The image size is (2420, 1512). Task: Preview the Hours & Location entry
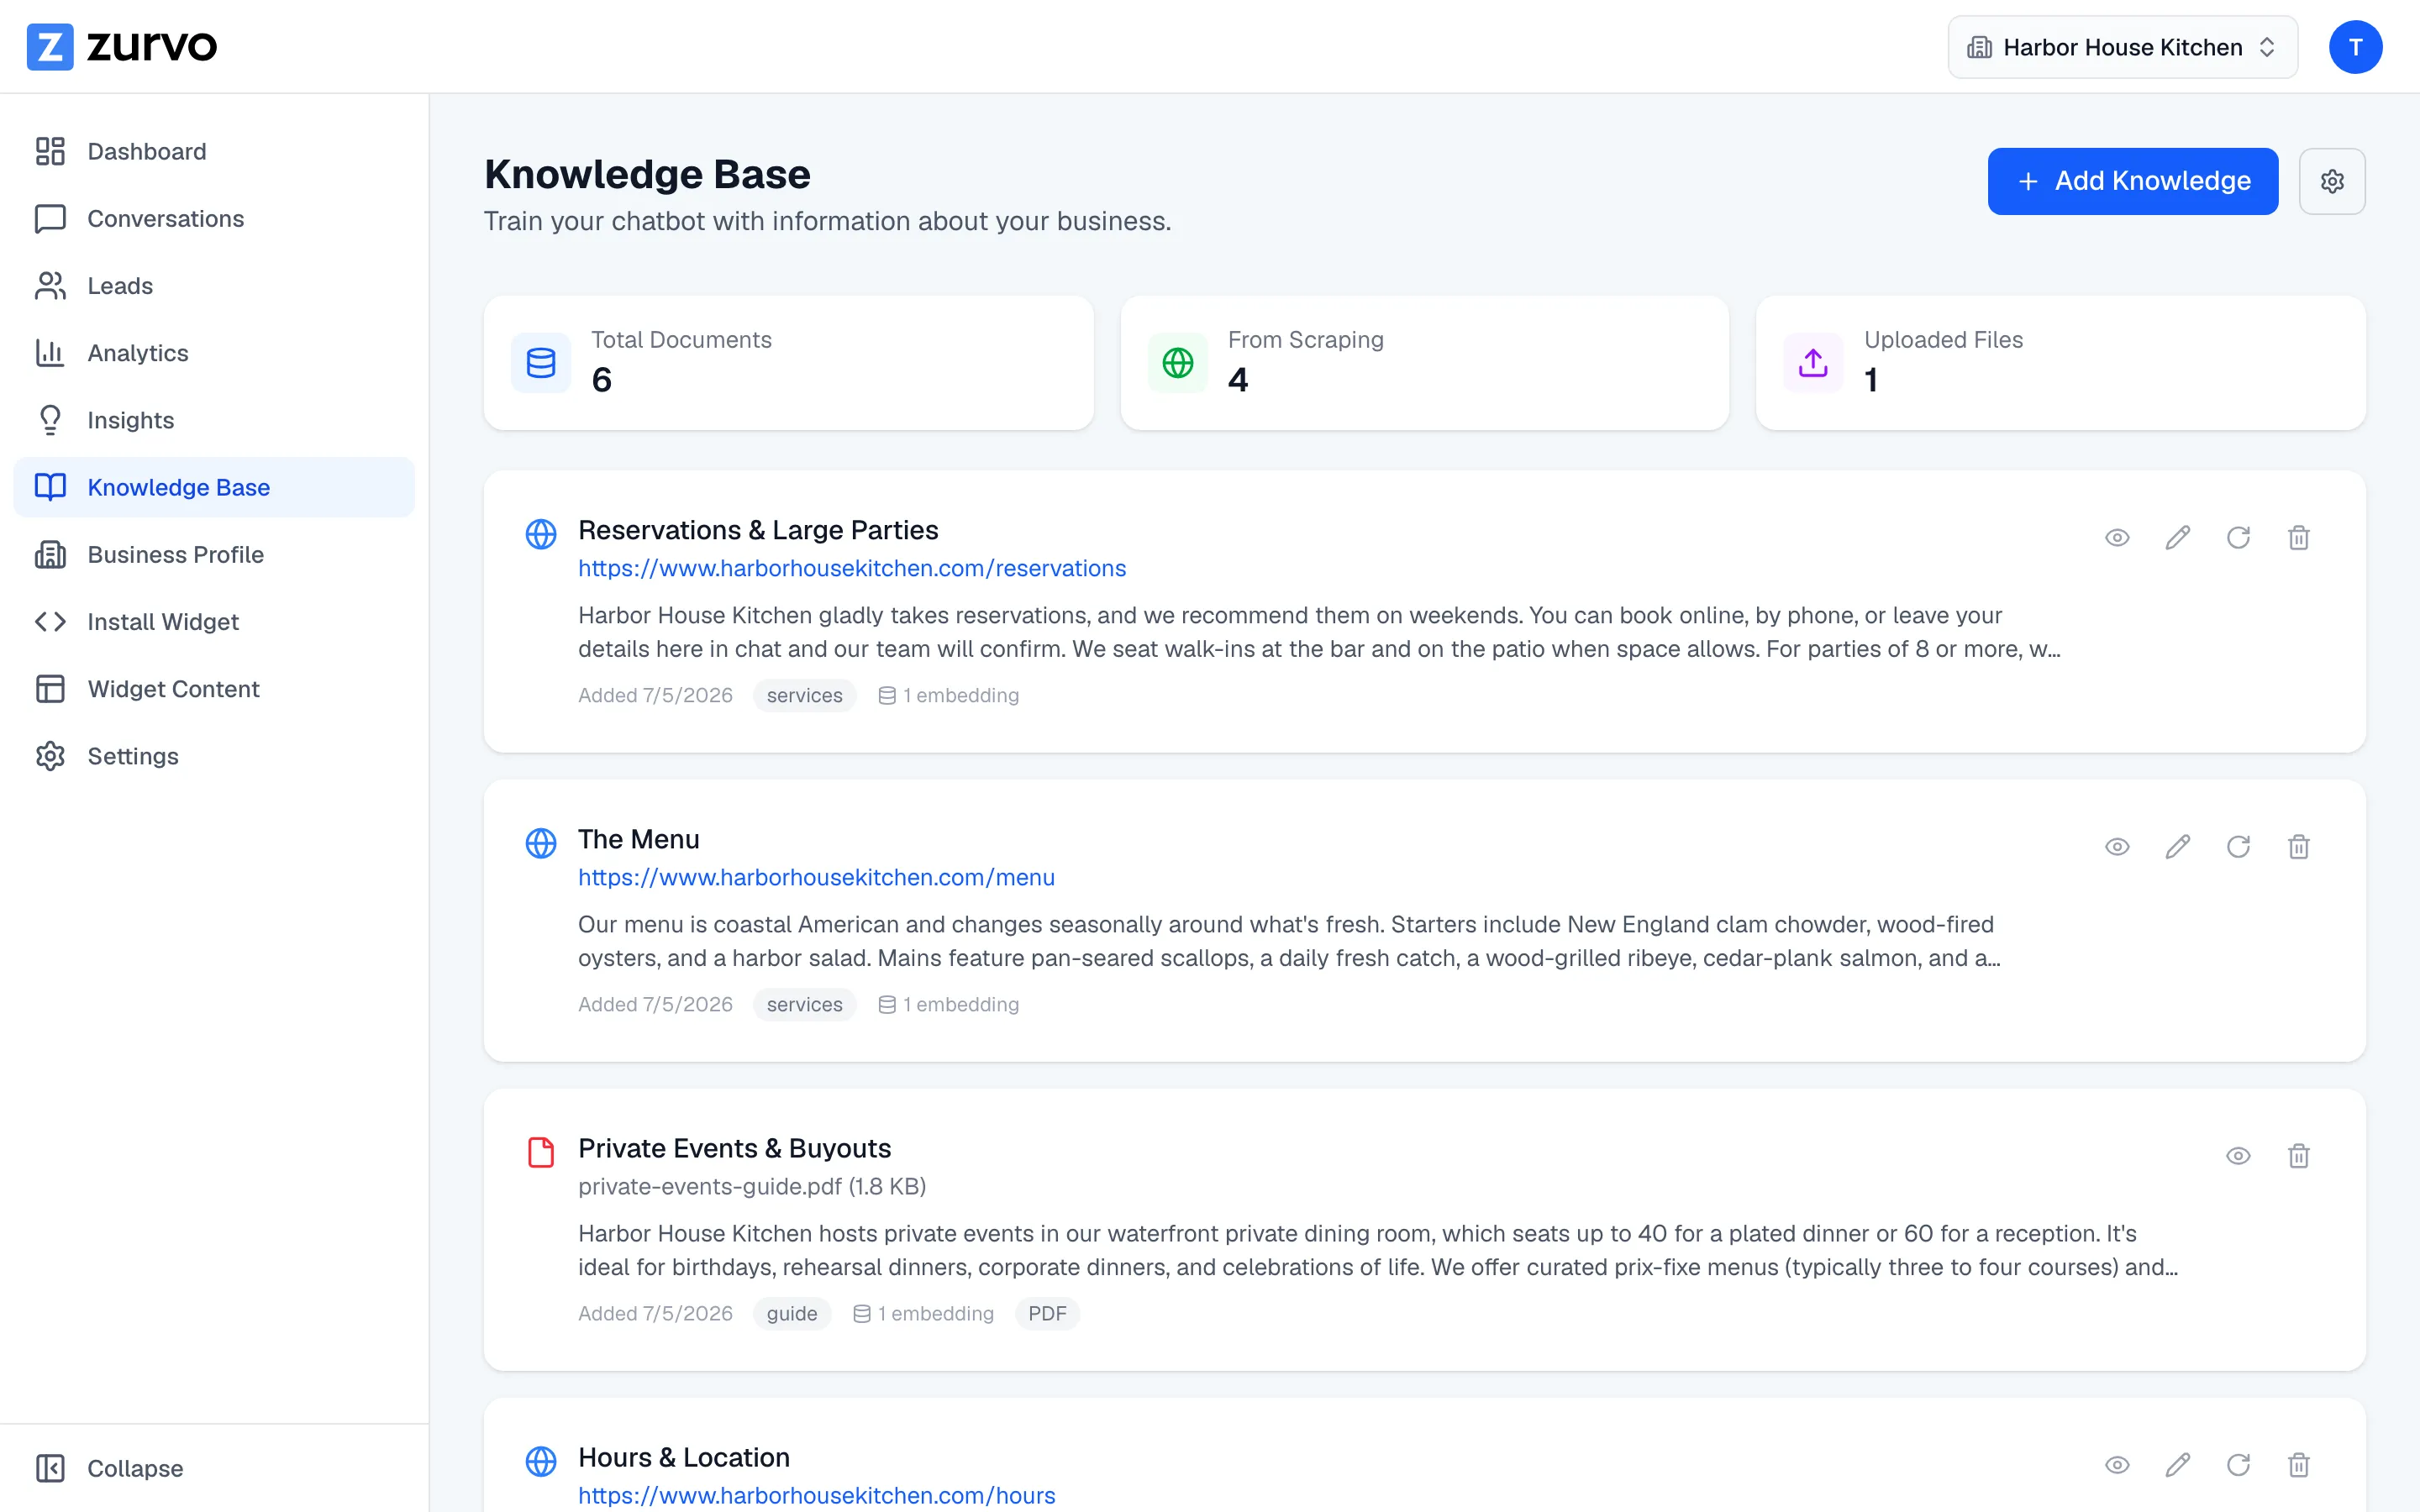point(2117,1465)
